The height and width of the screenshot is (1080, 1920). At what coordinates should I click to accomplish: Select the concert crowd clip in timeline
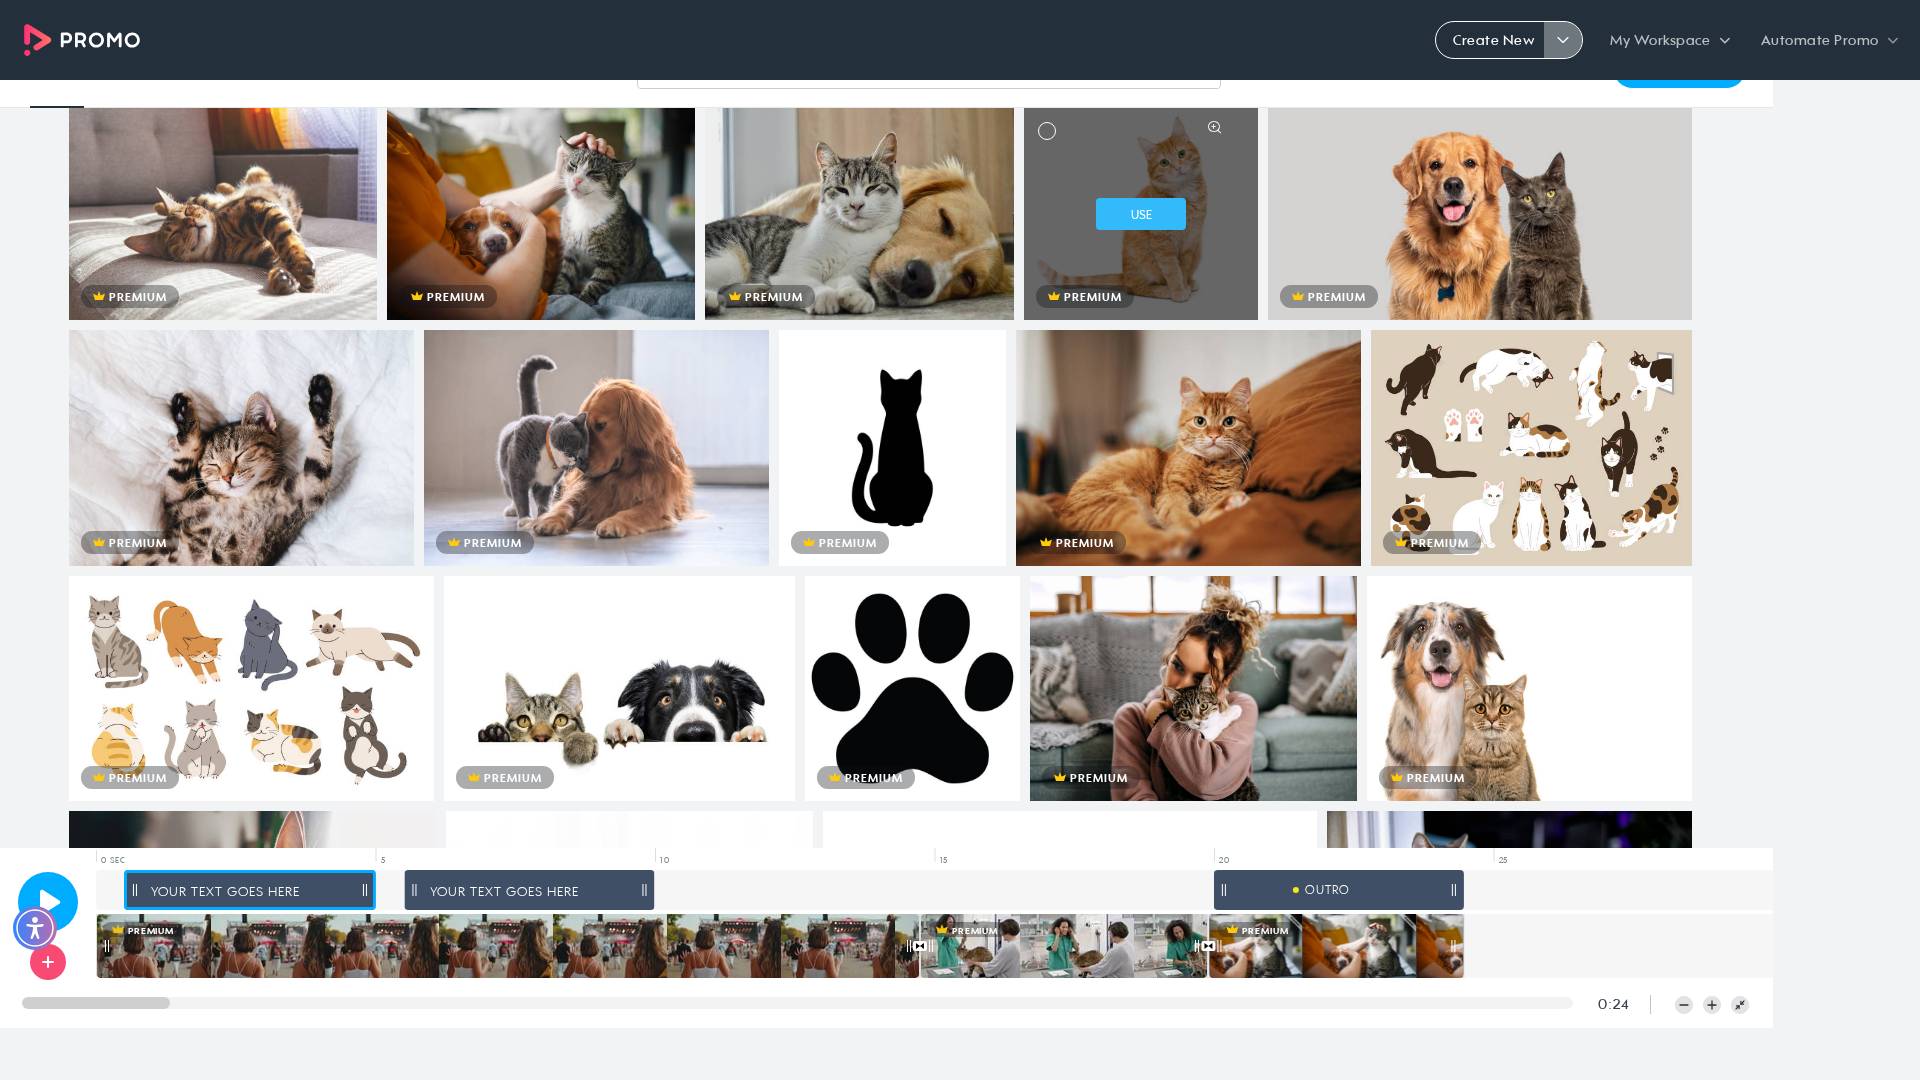(508, 946)
